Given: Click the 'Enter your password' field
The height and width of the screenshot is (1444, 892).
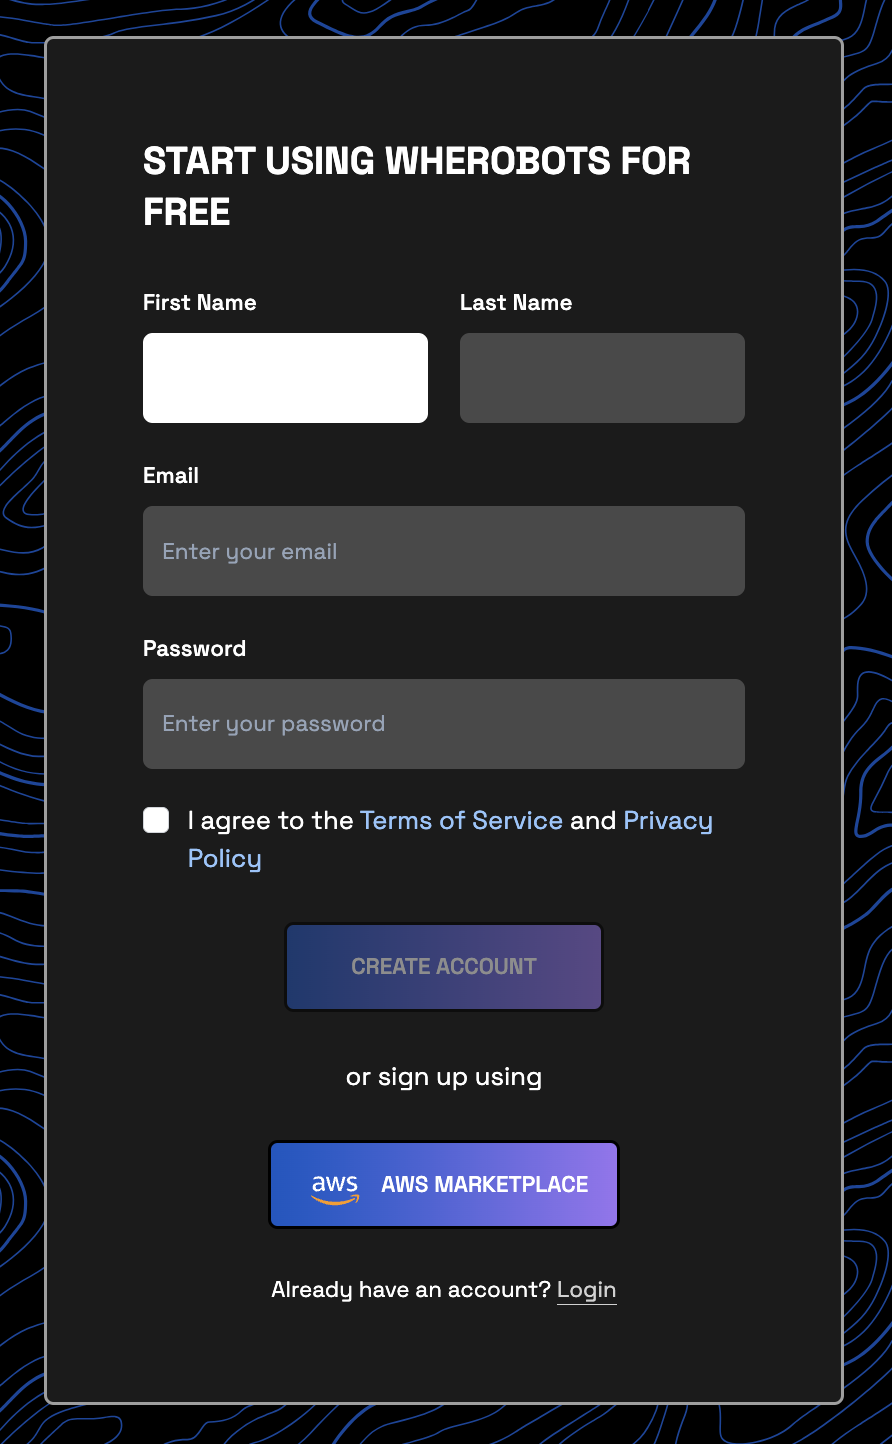Looking at the screenshot, I should 444,724.
